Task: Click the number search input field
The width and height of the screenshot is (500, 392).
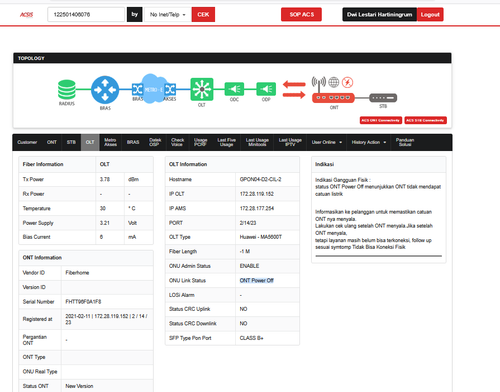Action: click(x=86, y=15)
